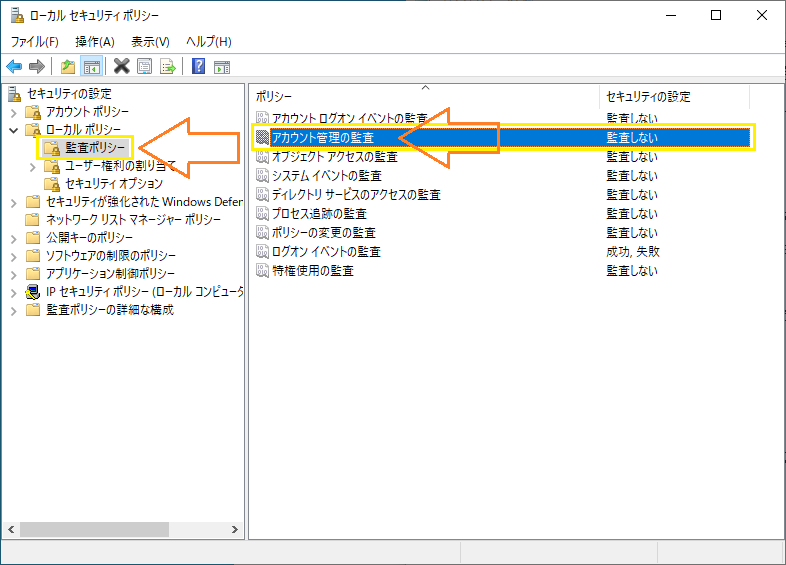Select 監査ポリシー in the tree
The image size is (786, 565).
coord(95,148)
